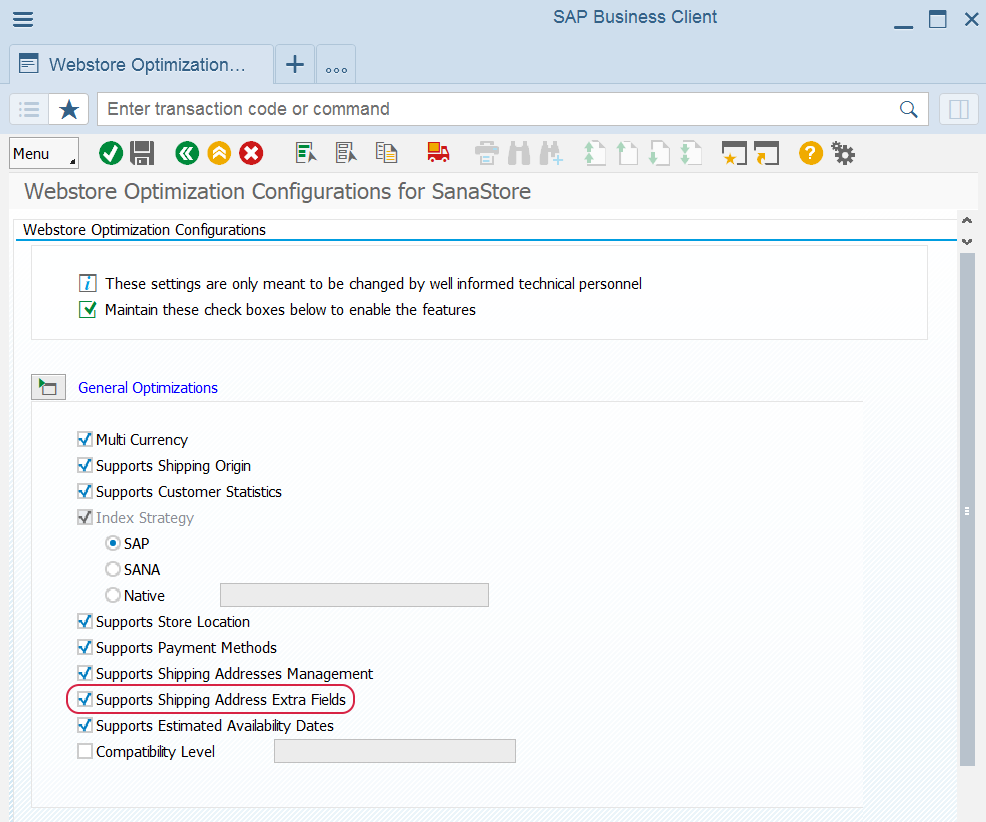Click the second document with cursor toolbar icon
986x822 pixels.
click(x=346, y=153)
